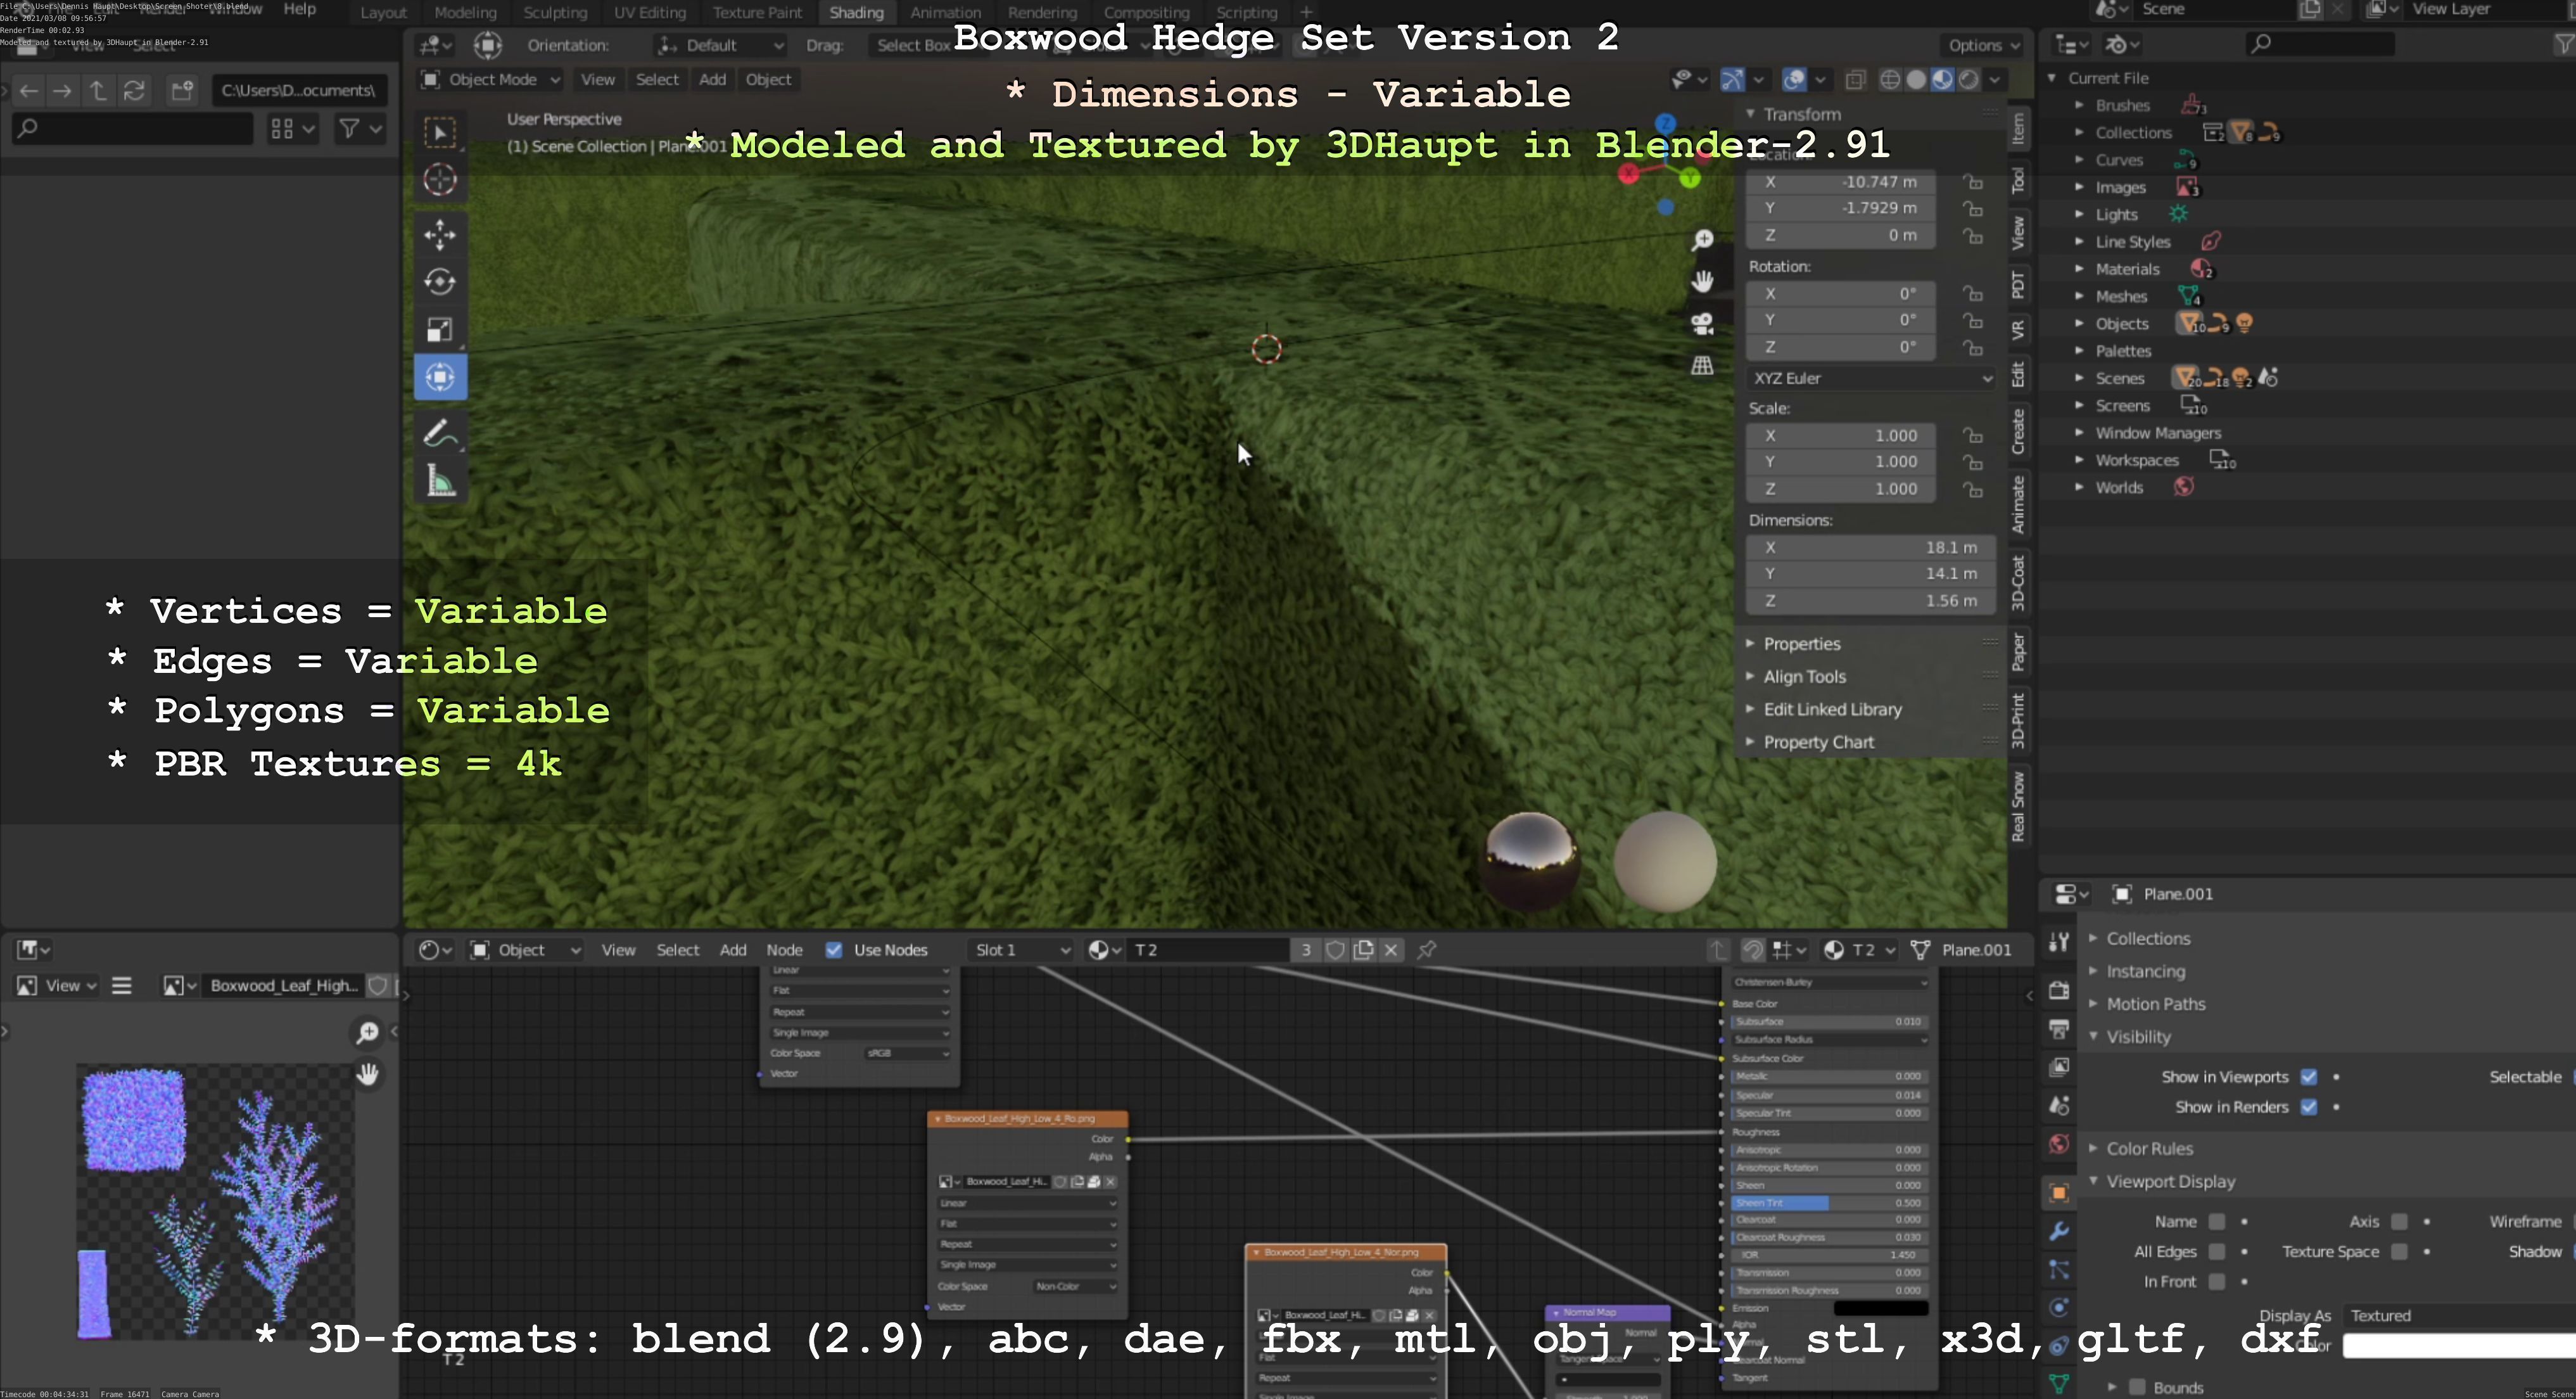Image resolution: width=2576 pixels, height=1399 pixels.
Task: Expand the Align Tools panel
Action: click(x=1804, y=677)
